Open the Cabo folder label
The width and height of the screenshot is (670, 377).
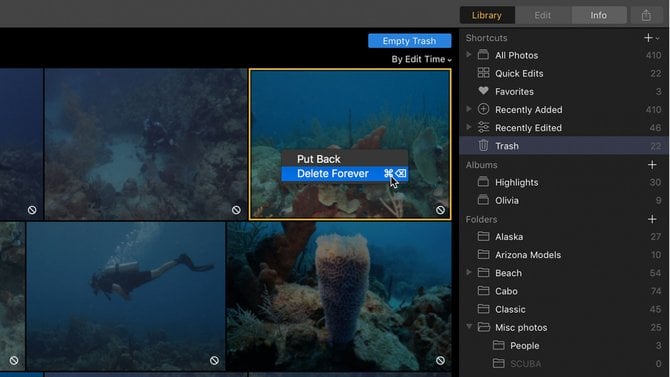click(x=506, y=291)
